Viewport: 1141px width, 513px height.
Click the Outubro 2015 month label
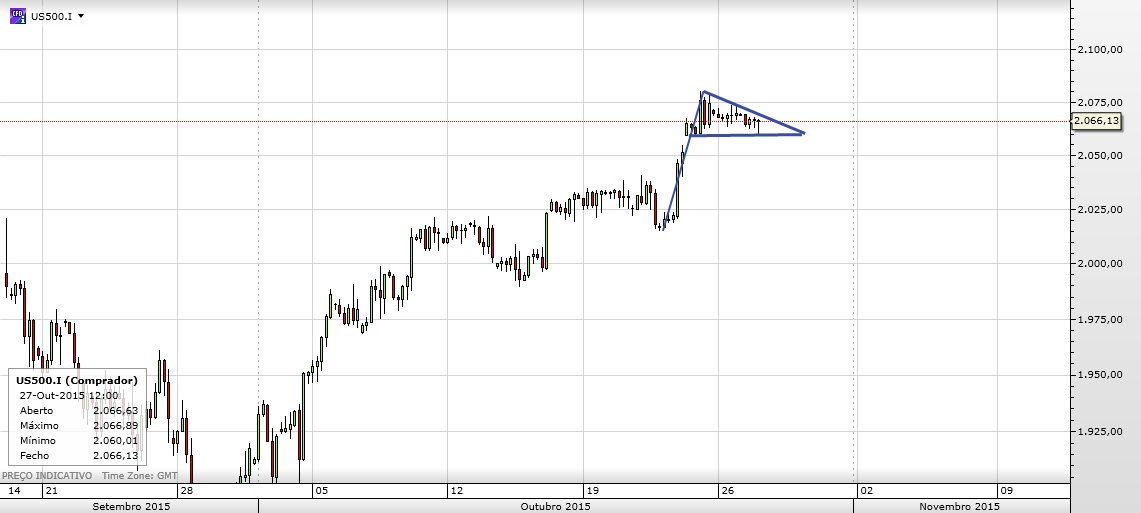[x=555, y=506]
